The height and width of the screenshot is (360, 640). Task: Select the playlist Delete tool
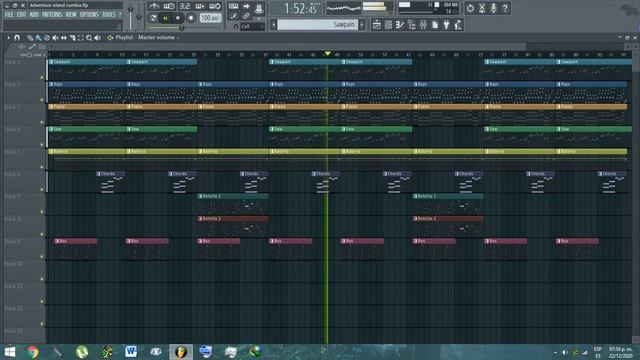point(47,38)
